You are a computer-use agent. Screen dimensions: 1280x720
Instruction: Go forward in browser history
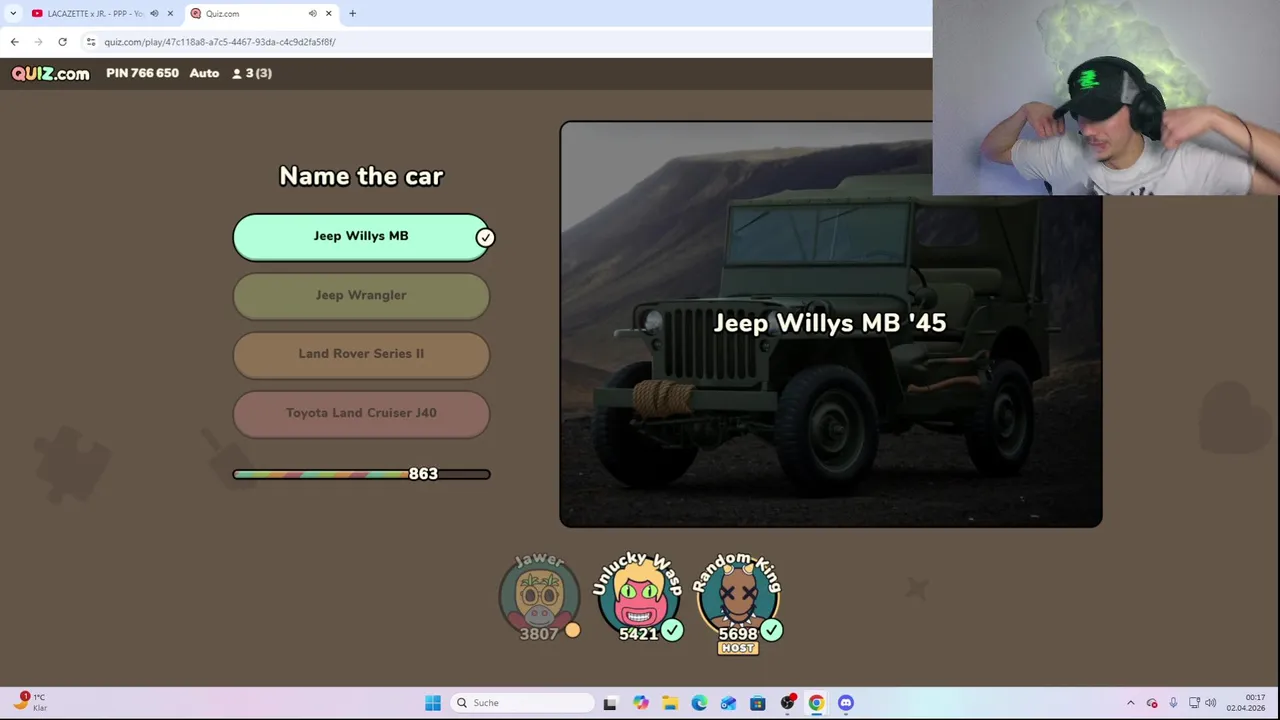pos(38,42)
